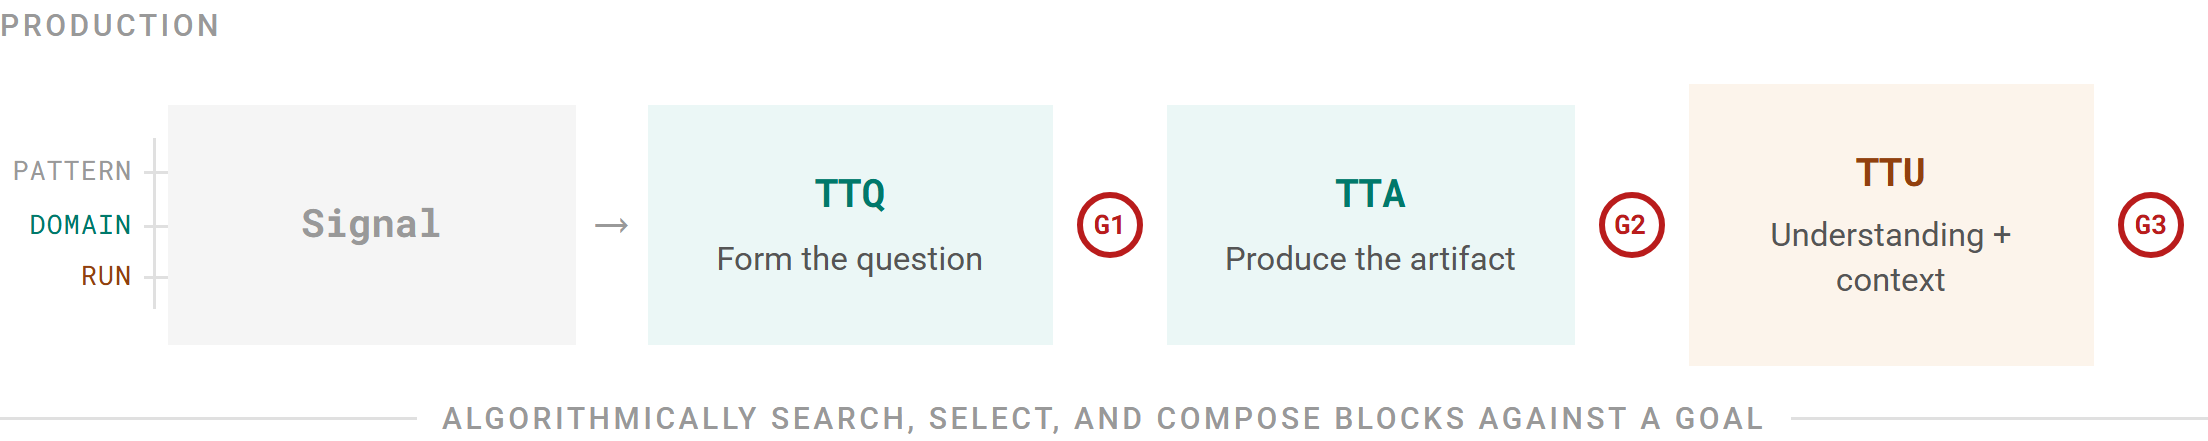Click the tick mark beside PATTERN
Image resolution: width=2208 pixels, height=441 pixels.
coord(156,172)
